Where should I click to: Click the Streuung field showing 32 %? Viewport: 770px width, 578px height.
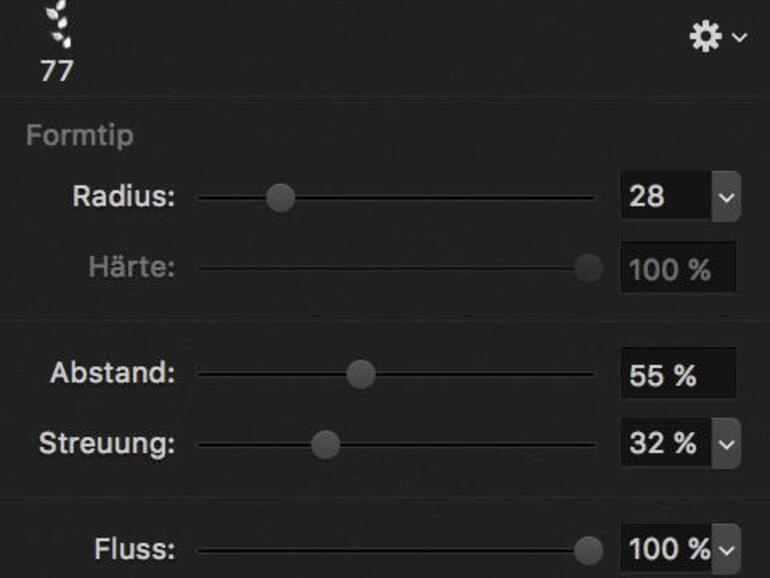pyautogui.click(x=664, y=443)
